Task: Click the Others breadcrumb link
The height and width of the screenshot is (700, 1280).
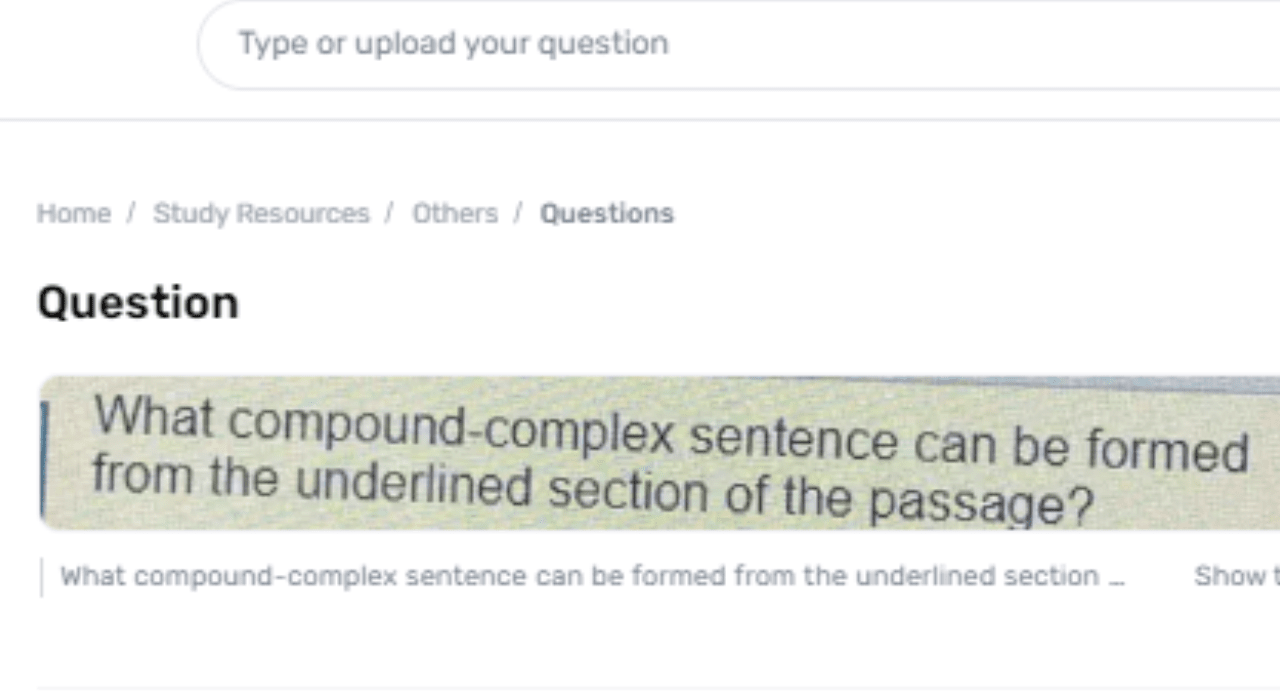Action: (455, 213)
